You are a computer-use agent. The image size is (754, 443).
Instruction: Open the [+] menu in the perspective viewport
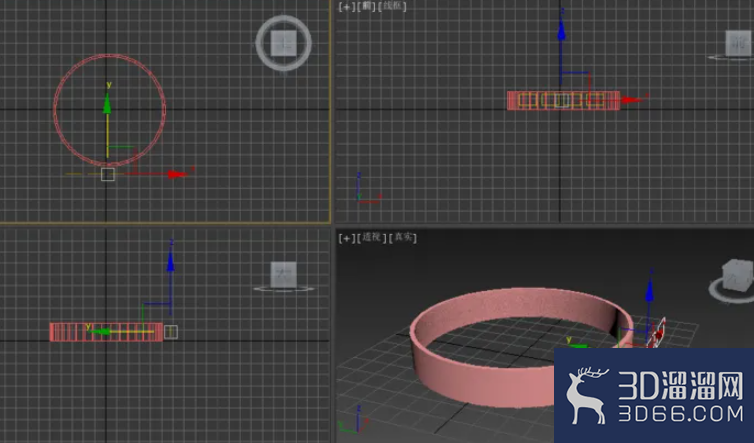click(347, 238)
